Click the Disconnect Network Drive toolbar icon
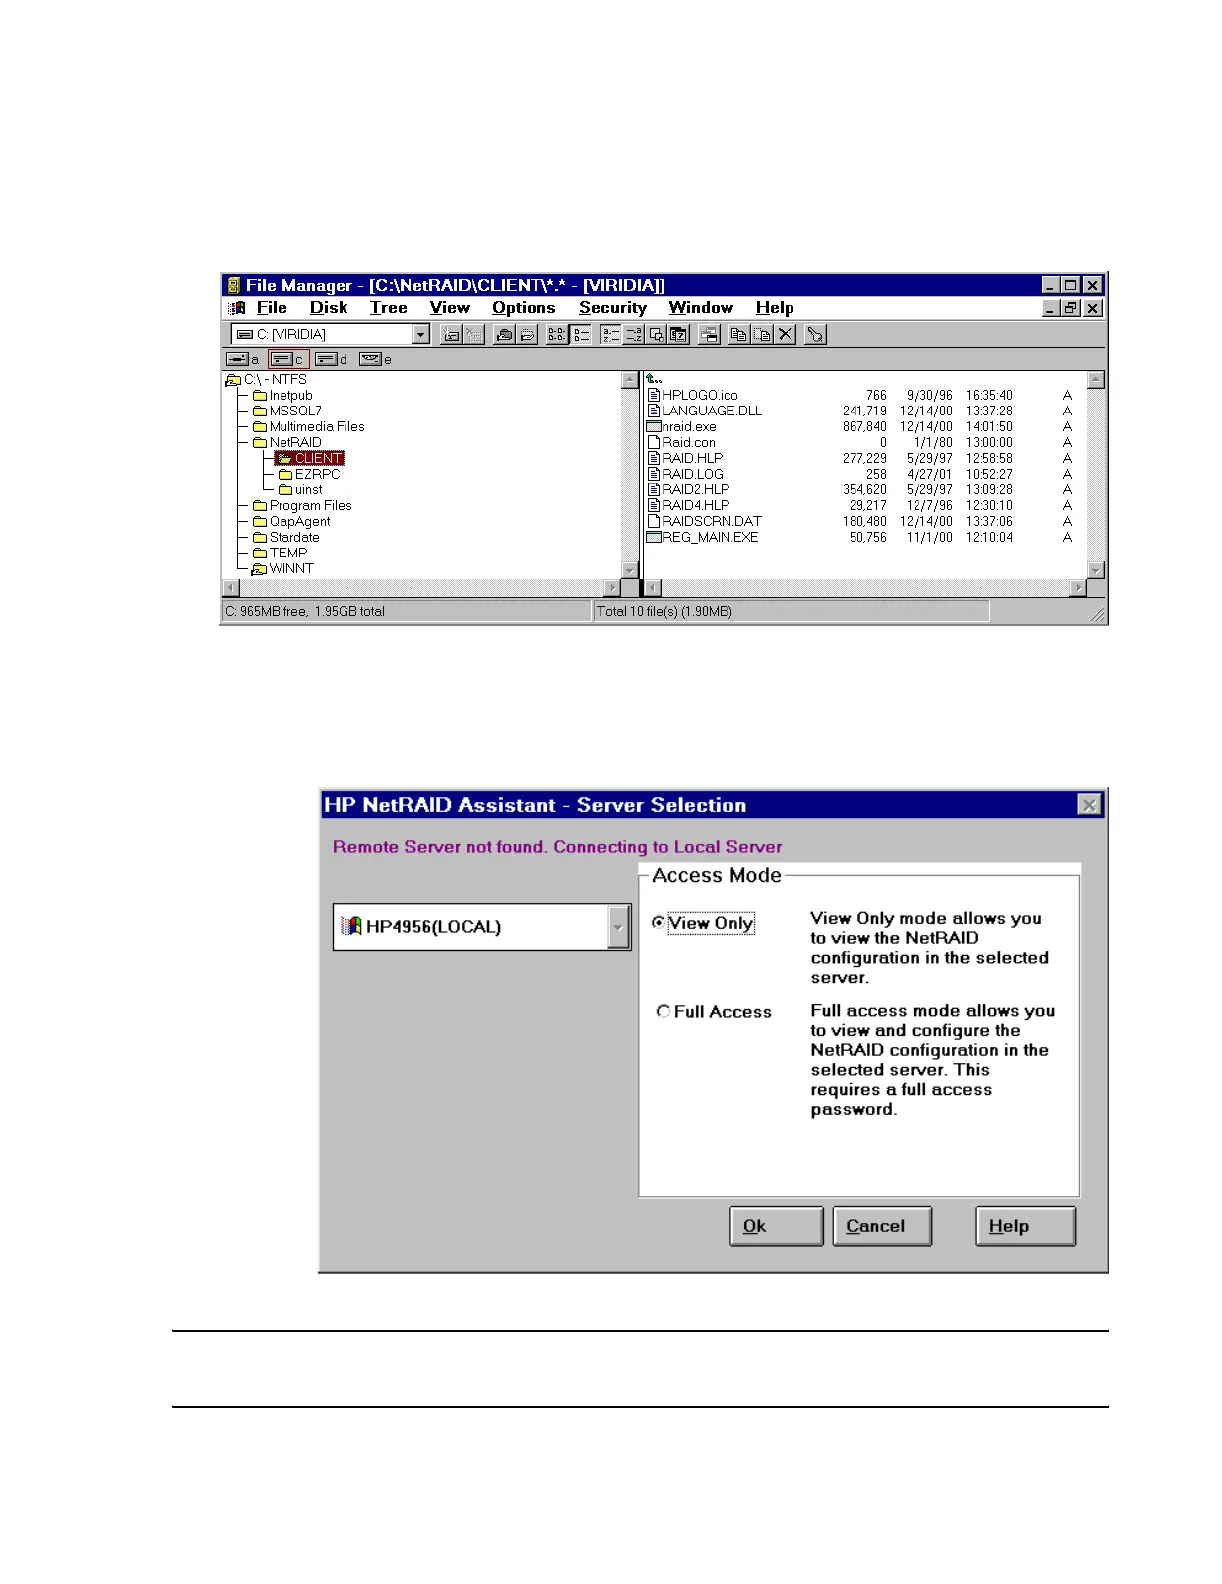 (473, 335)
